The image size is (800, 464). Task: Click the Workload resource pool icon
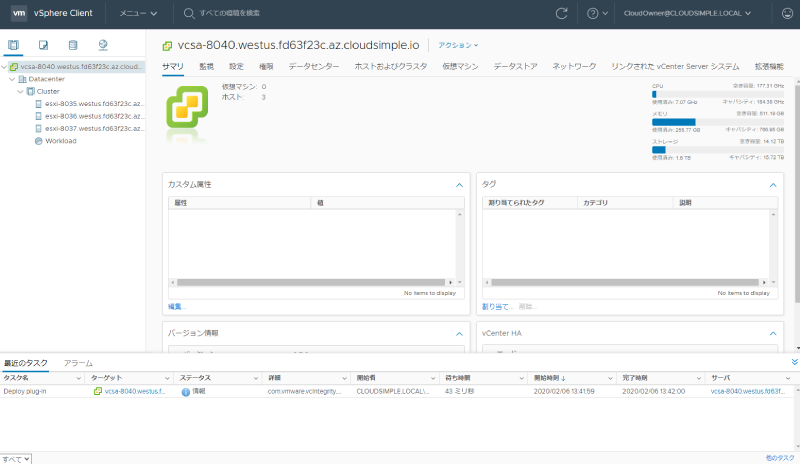point(38,141)
